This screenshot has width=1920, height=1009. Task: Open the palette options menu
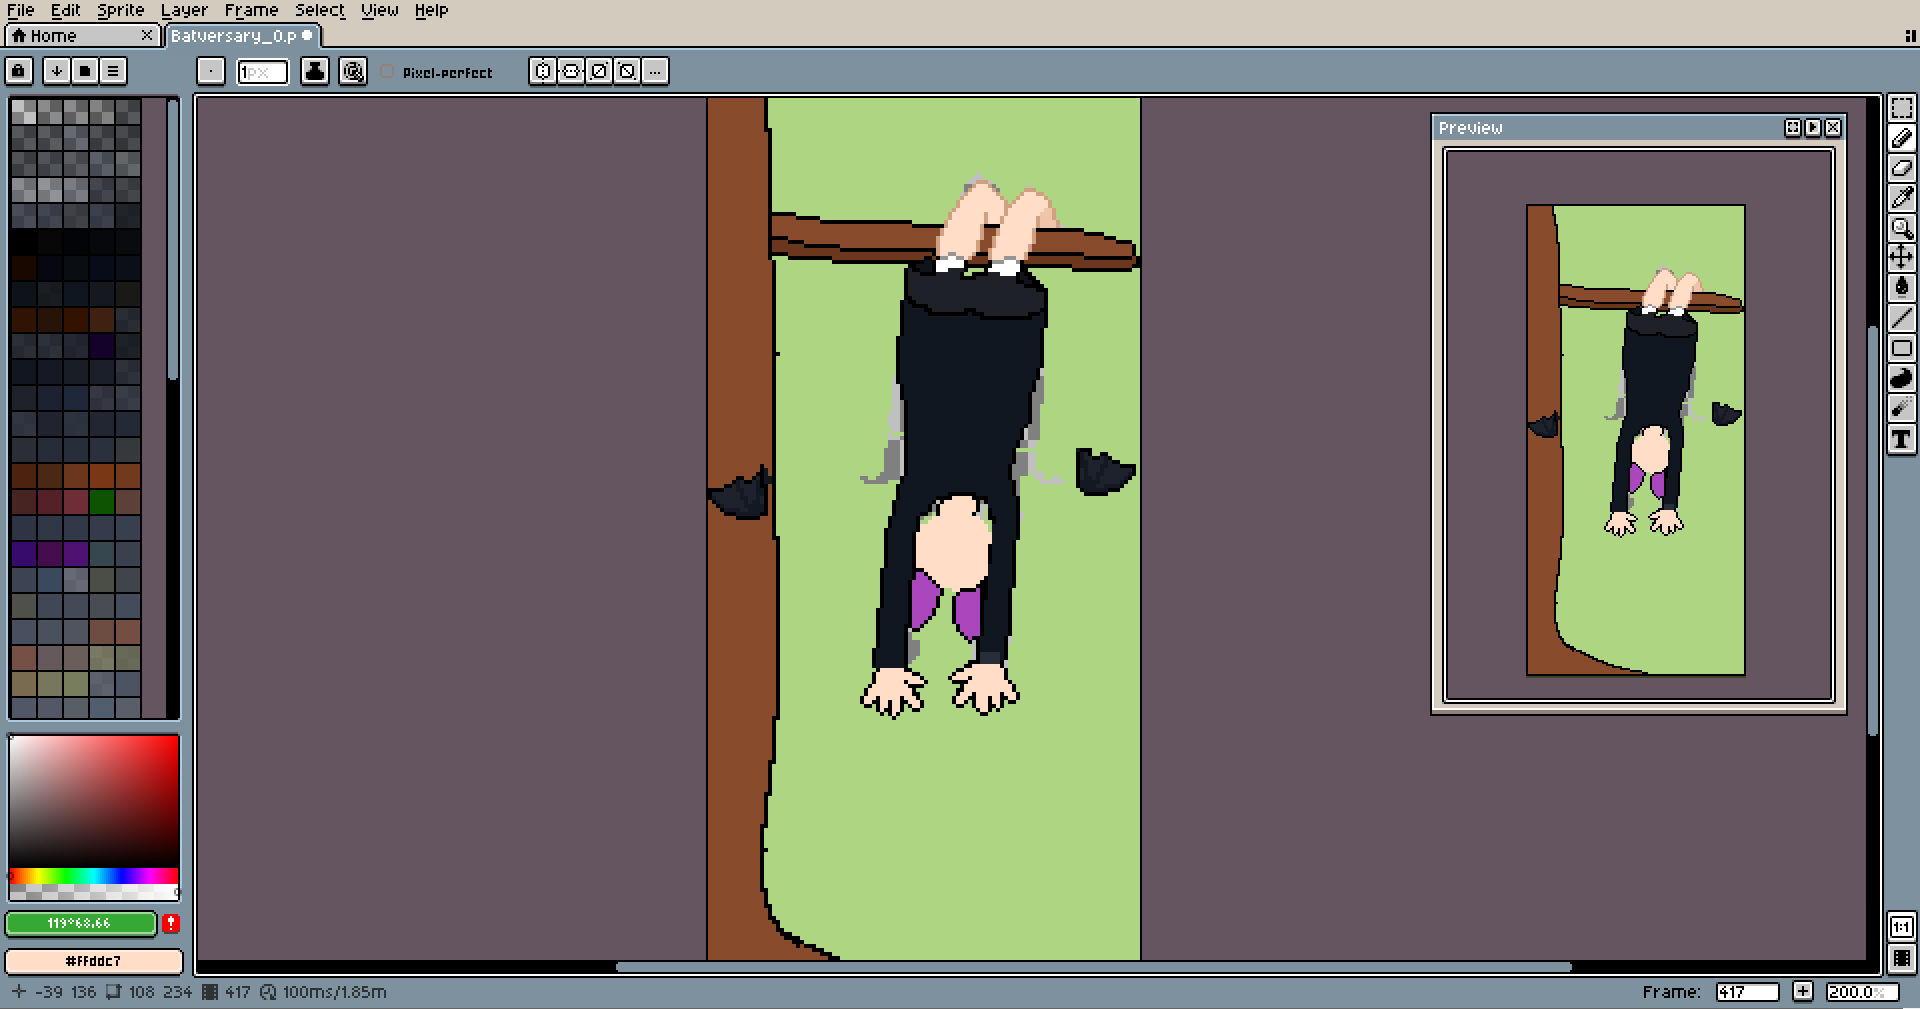(x=113, y=71)
